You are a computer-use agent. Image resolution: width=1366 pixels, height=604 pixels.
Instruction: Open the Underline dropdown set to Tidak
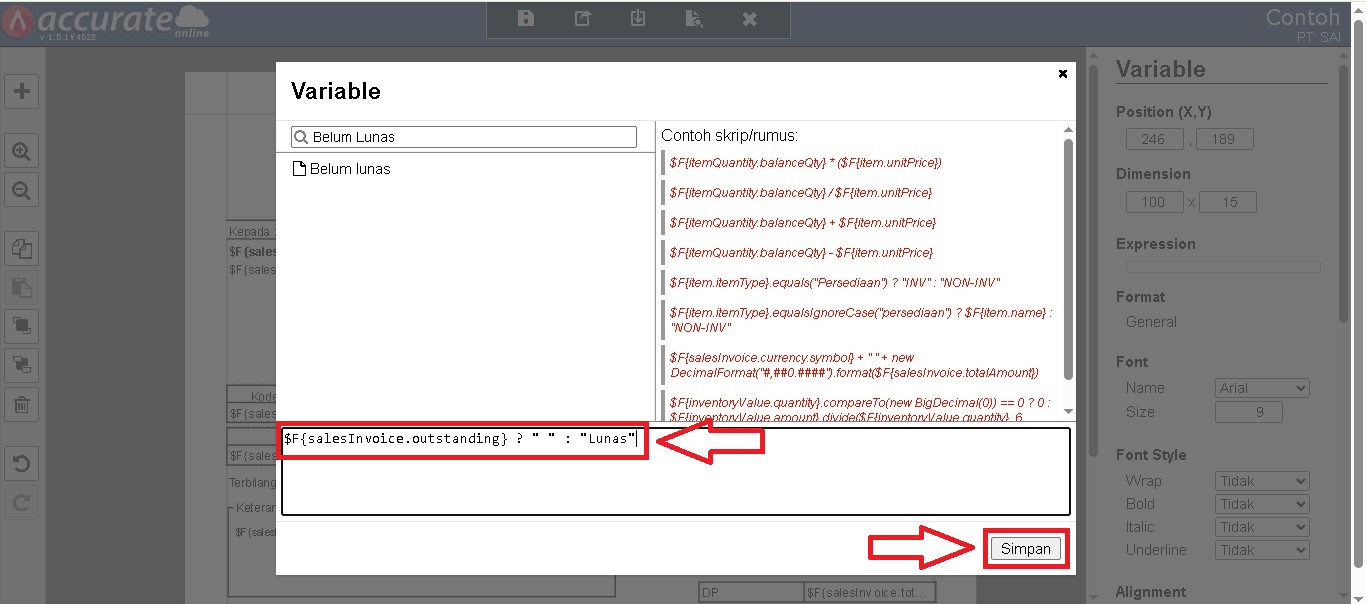tap(1262, 550)
